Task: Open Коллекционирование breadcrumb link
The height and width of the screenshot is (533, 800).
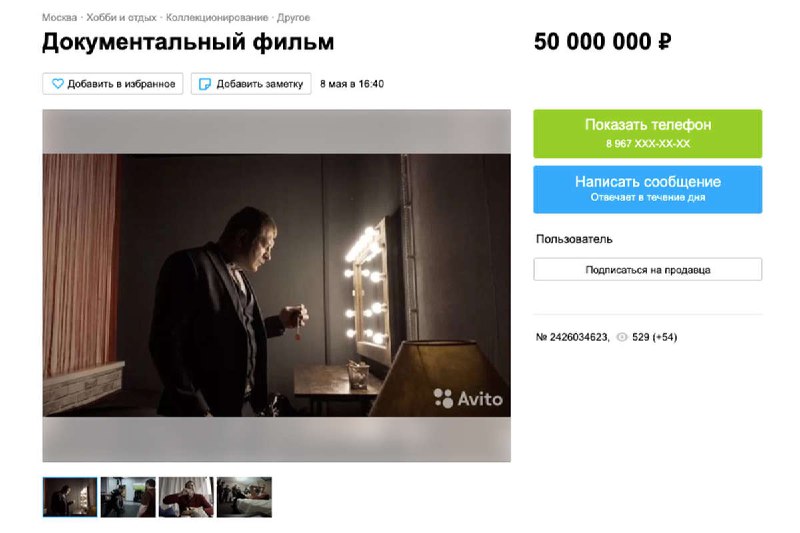Action: (217, 17)
